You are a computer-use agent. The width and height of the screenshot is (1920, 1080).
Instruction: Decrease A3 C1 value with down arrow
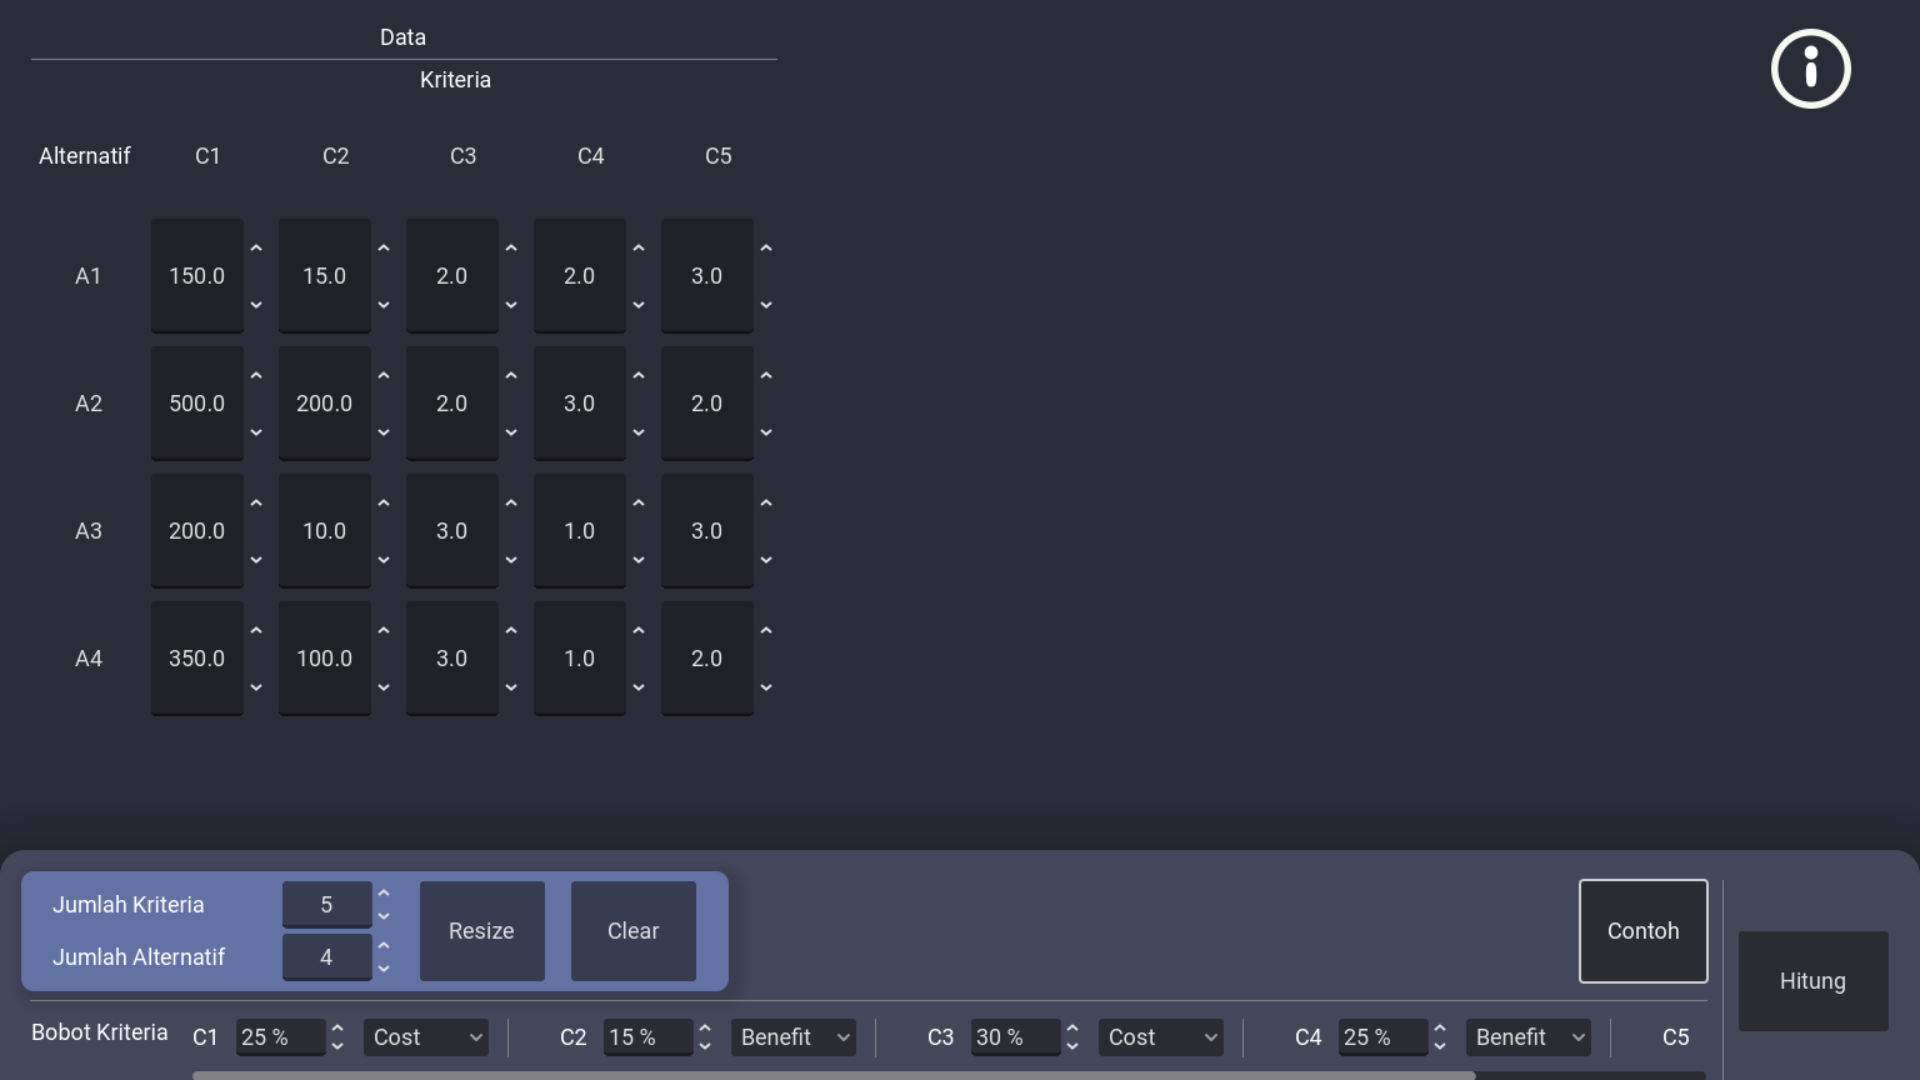(256, 560)
